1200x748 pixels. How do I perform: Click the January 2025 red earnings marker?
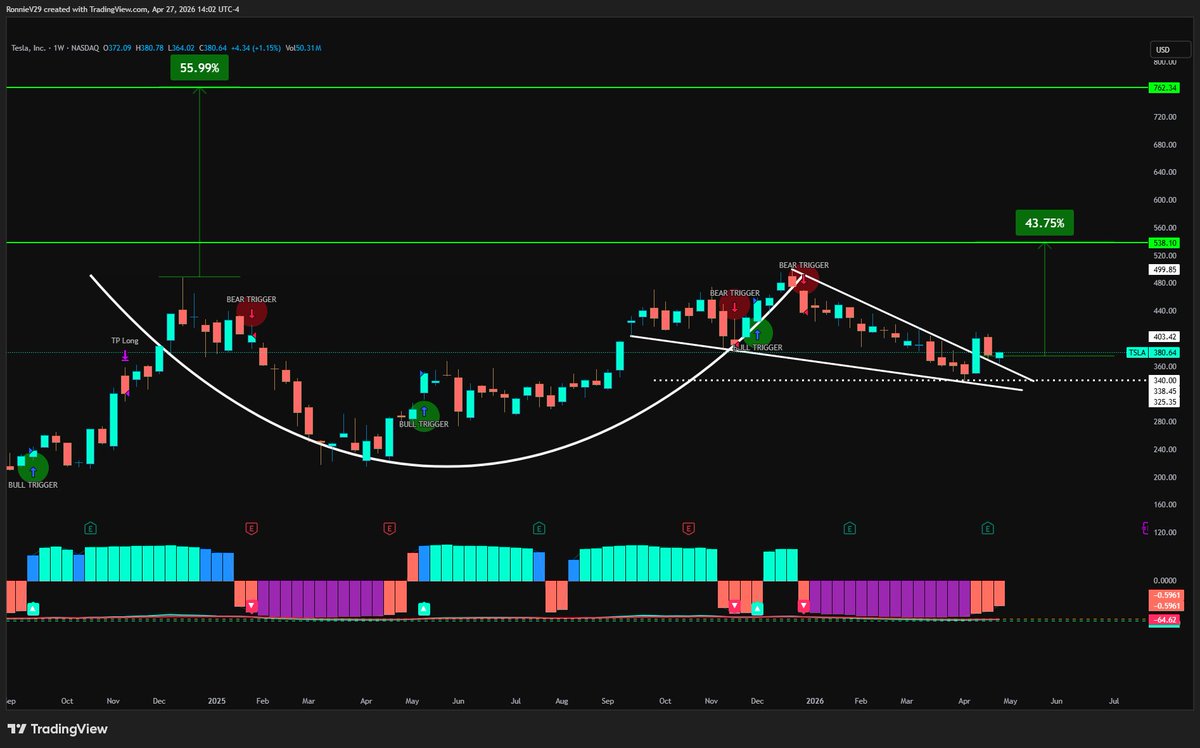[251, 526]
